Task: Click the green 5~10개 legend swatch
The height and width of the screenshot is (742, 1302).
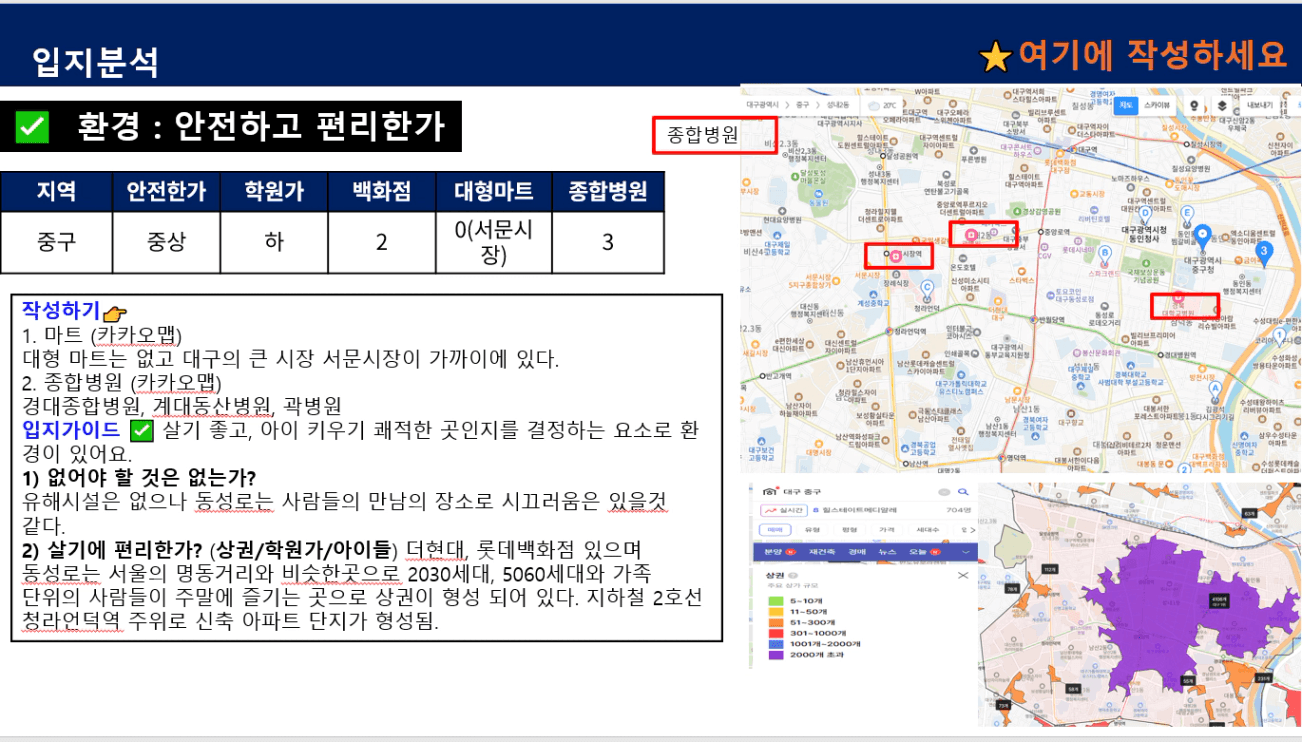Action: [x=776, y=601]
